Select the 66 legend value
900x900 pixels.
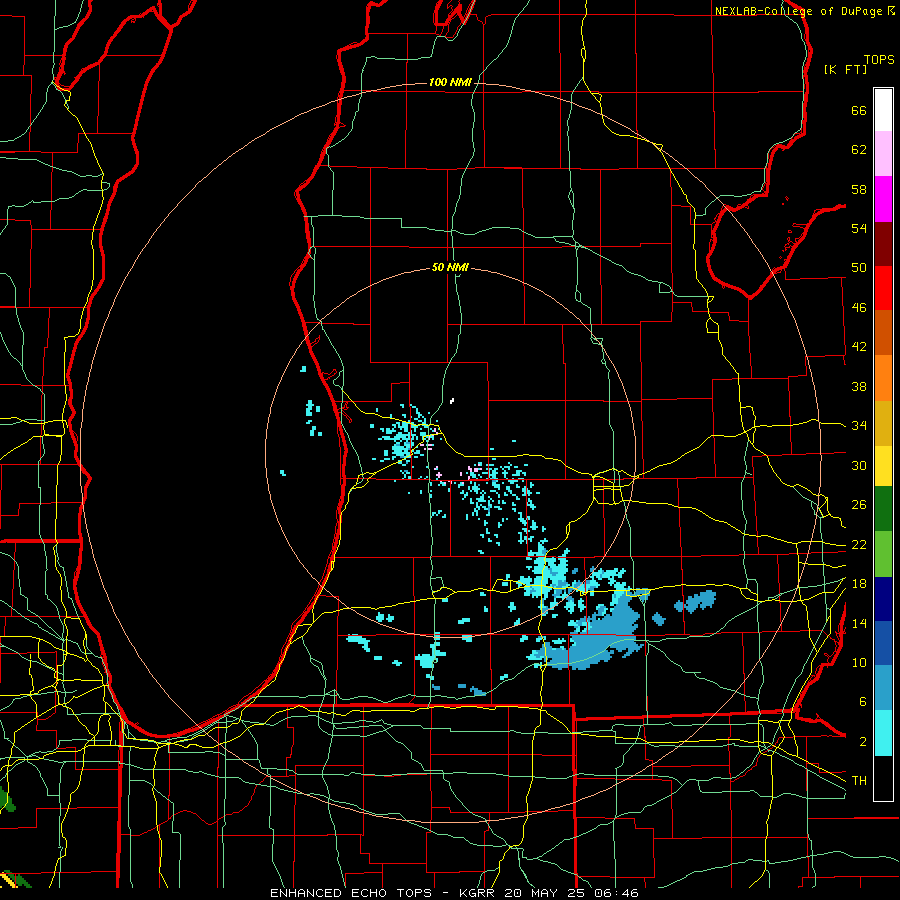click(x=859, y=110)
